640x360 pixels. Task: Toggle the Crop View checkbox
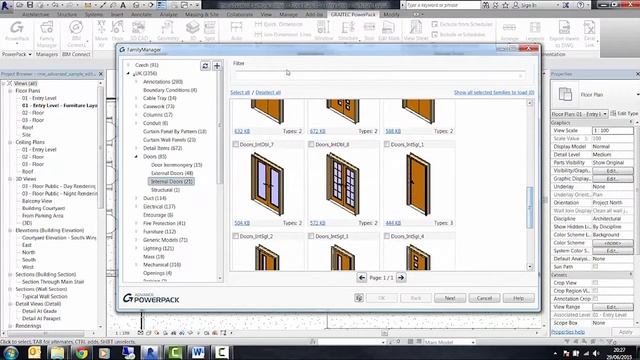click(x=595, y=283)
